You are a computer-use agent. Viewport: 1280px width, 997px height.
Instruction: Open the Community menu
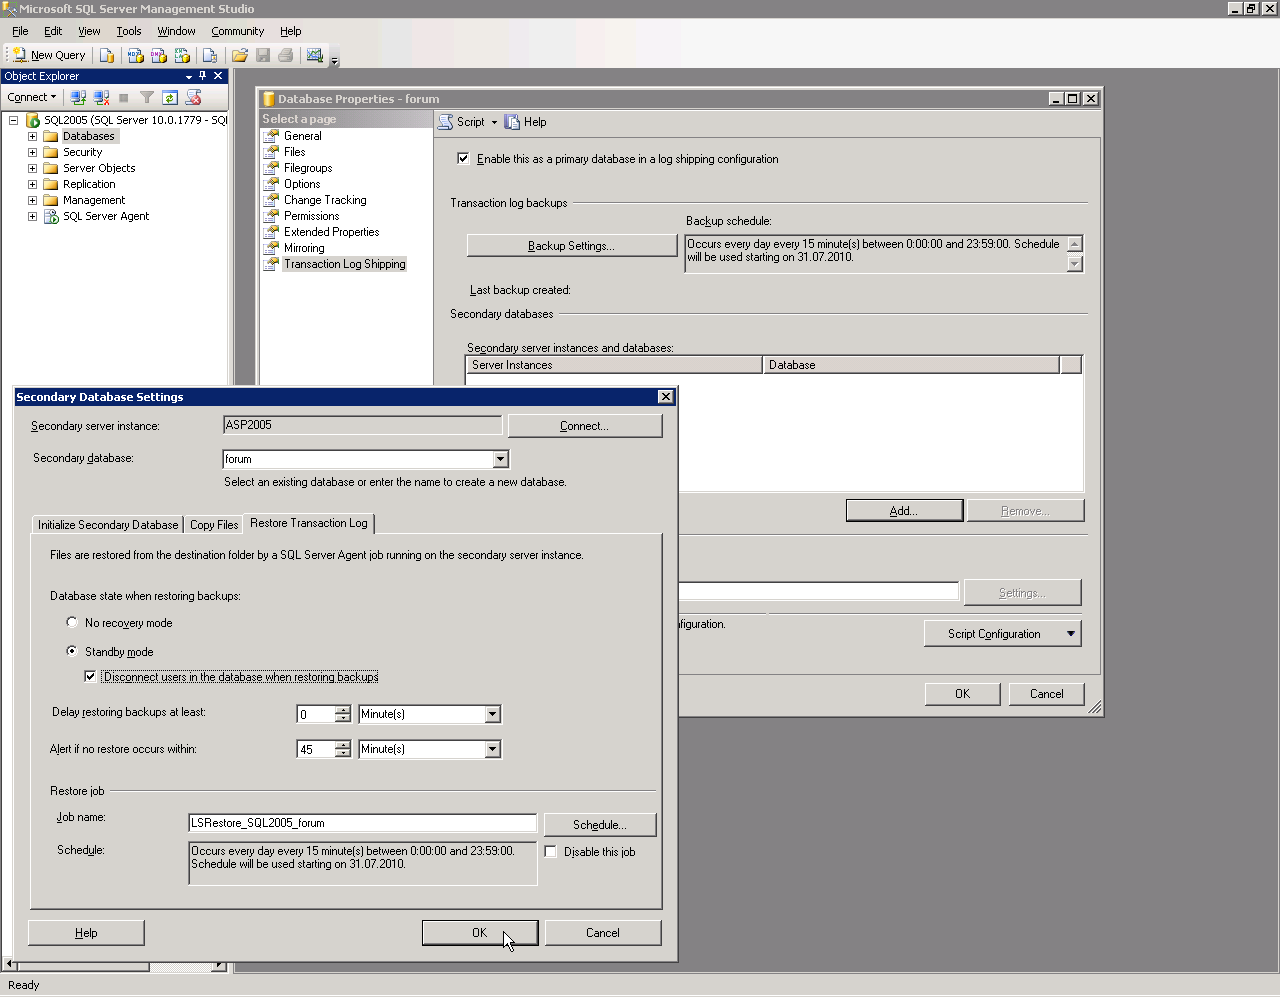238,31
